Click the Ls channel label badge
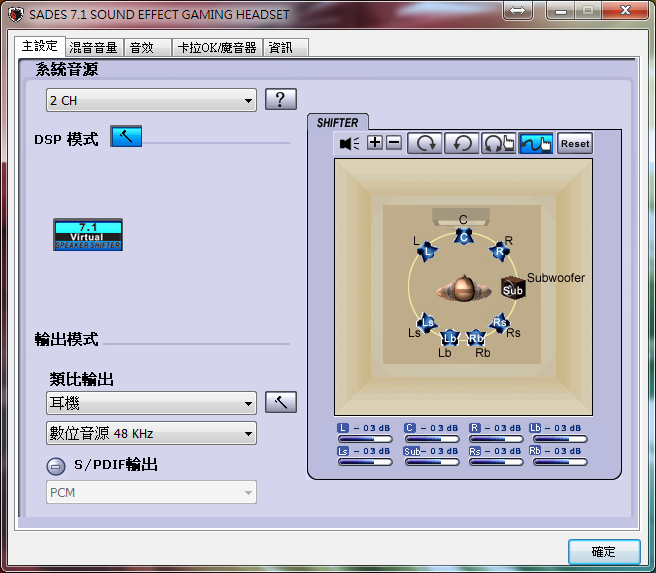The image size is (656, 573). point(343,451)
